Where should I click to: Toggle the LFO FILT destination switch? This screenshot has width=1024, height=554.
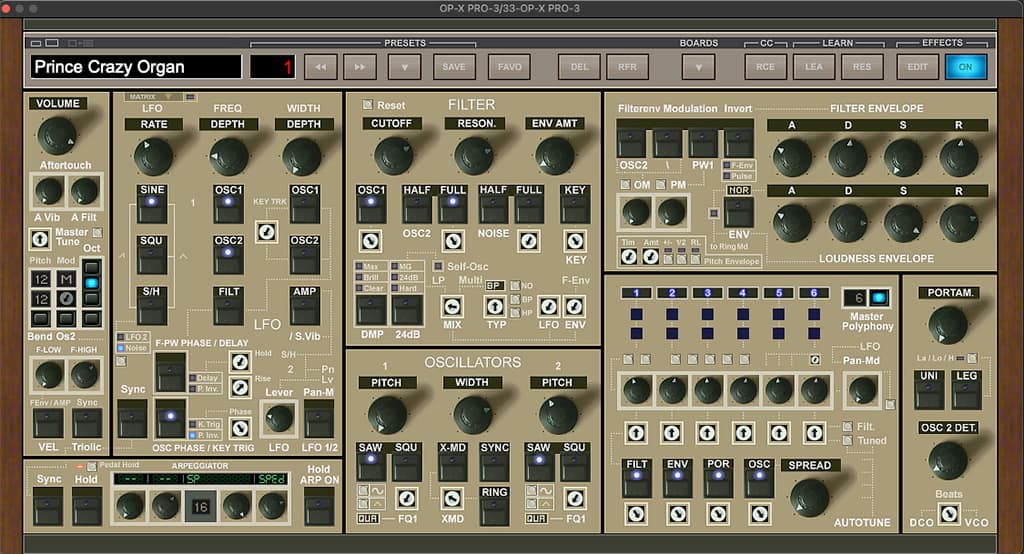coord(229,306)
